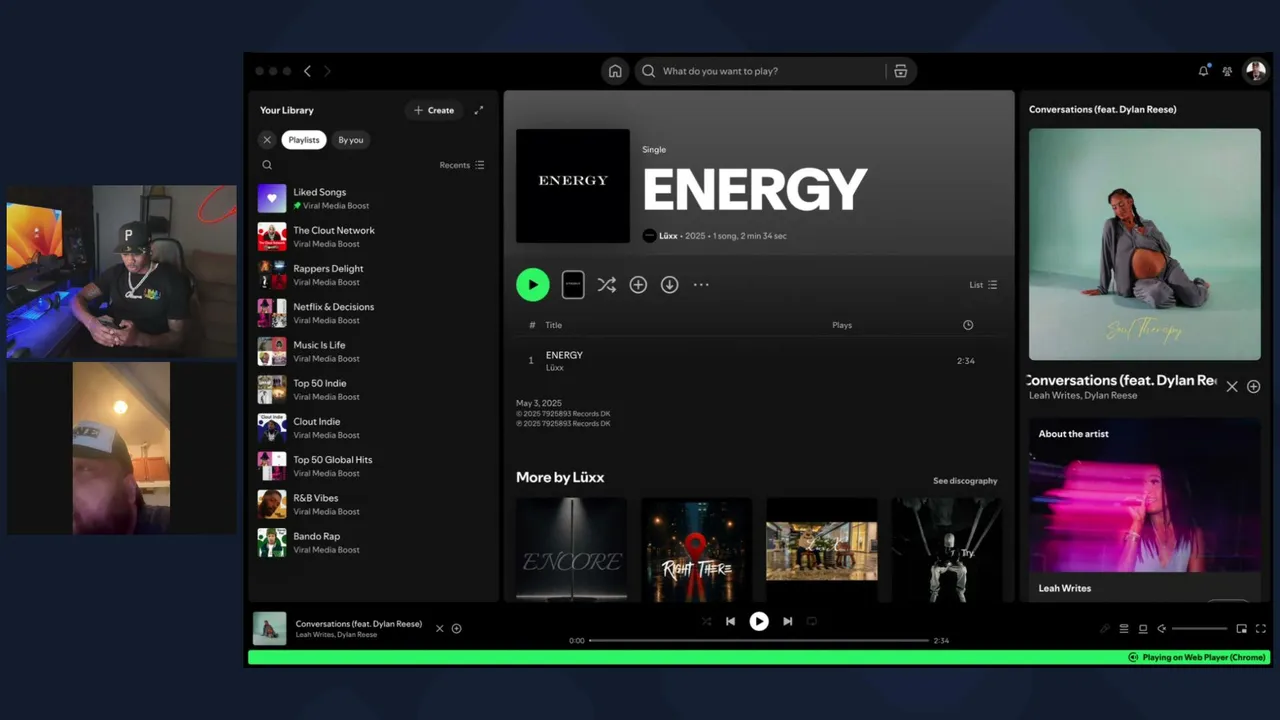Toggle repeat in the player bar
Image resolution: width=1280 pixels, height=720 pixels.
pos(812,621)
